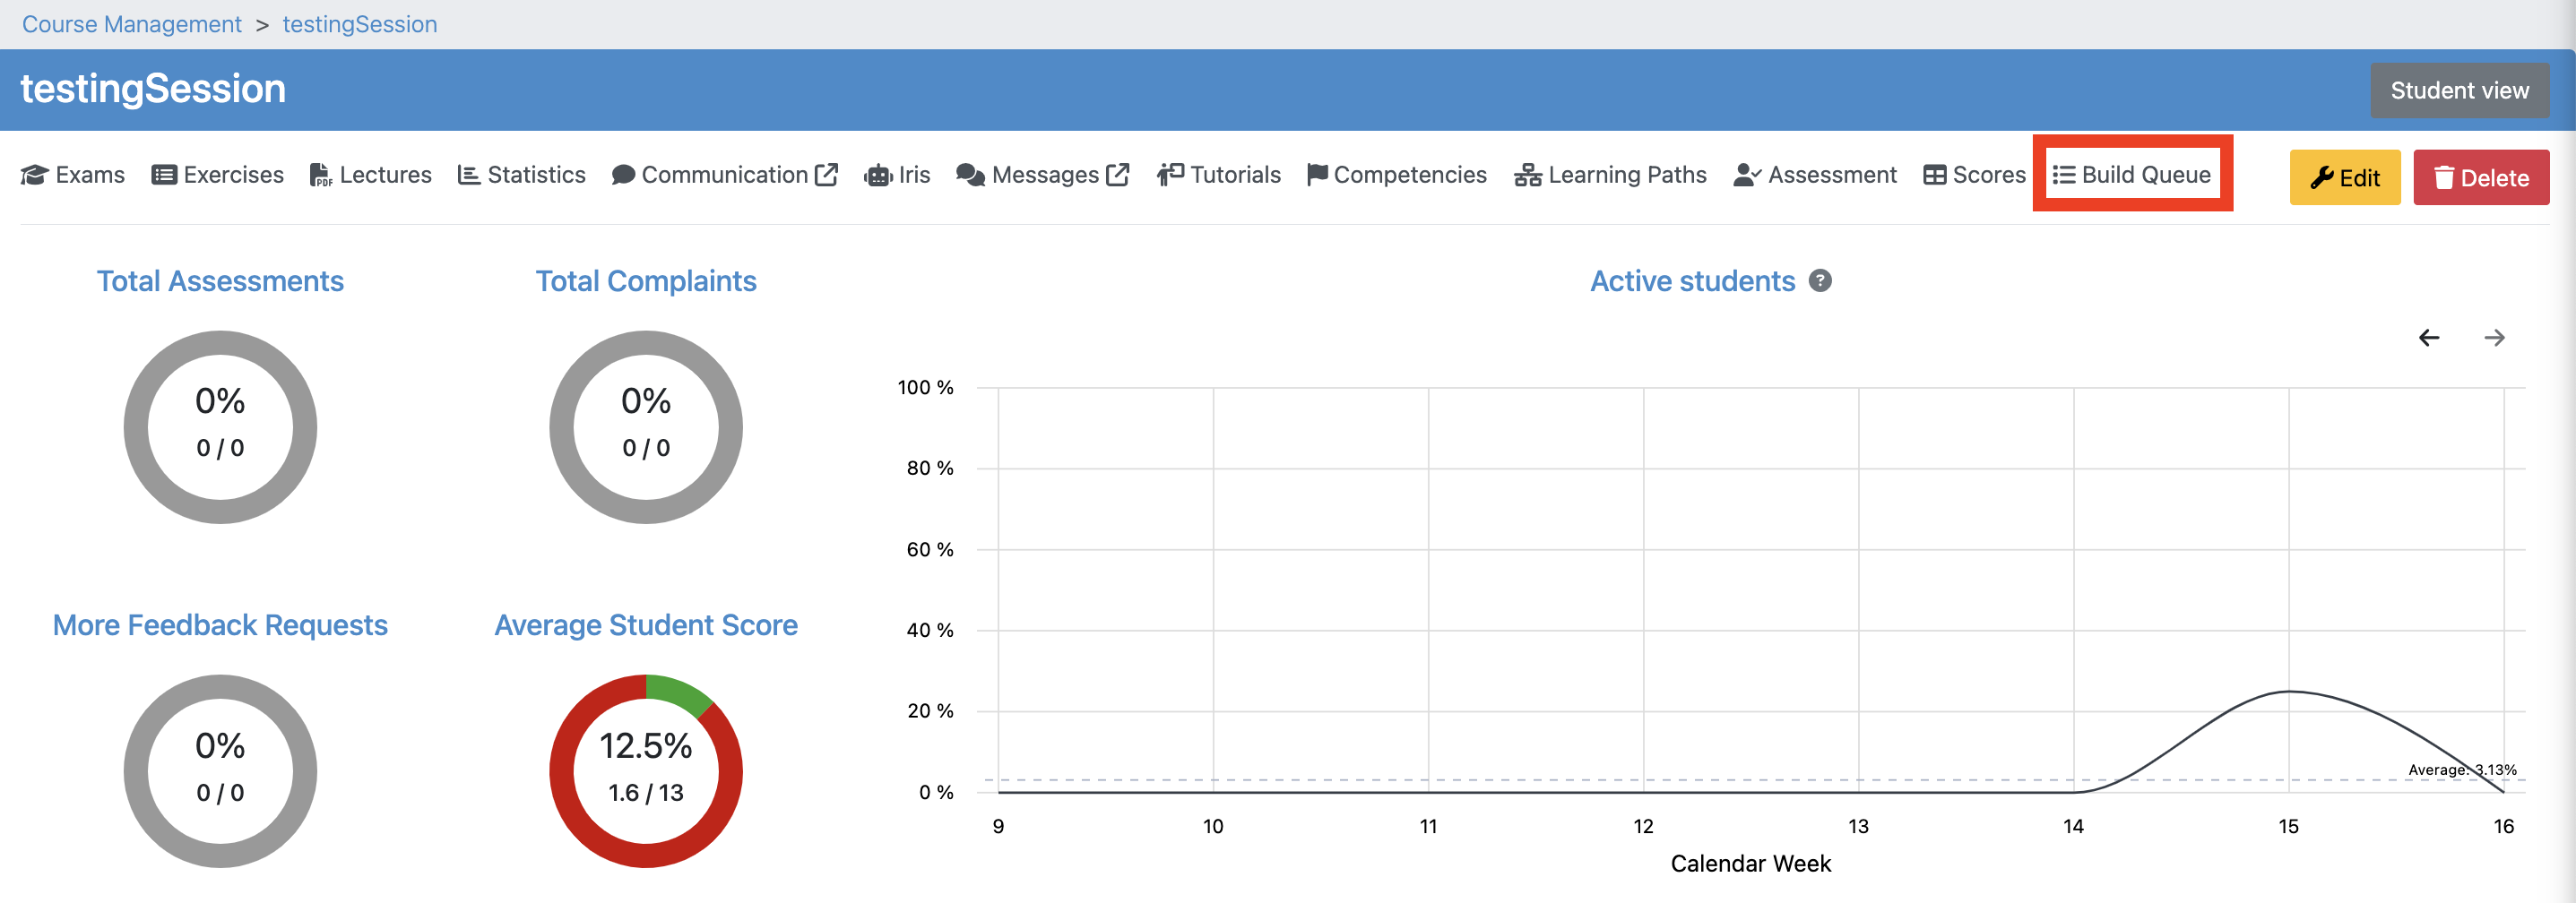Open Average Student Score link
This screenshot has height=903, width=2576.
[646, 625]
